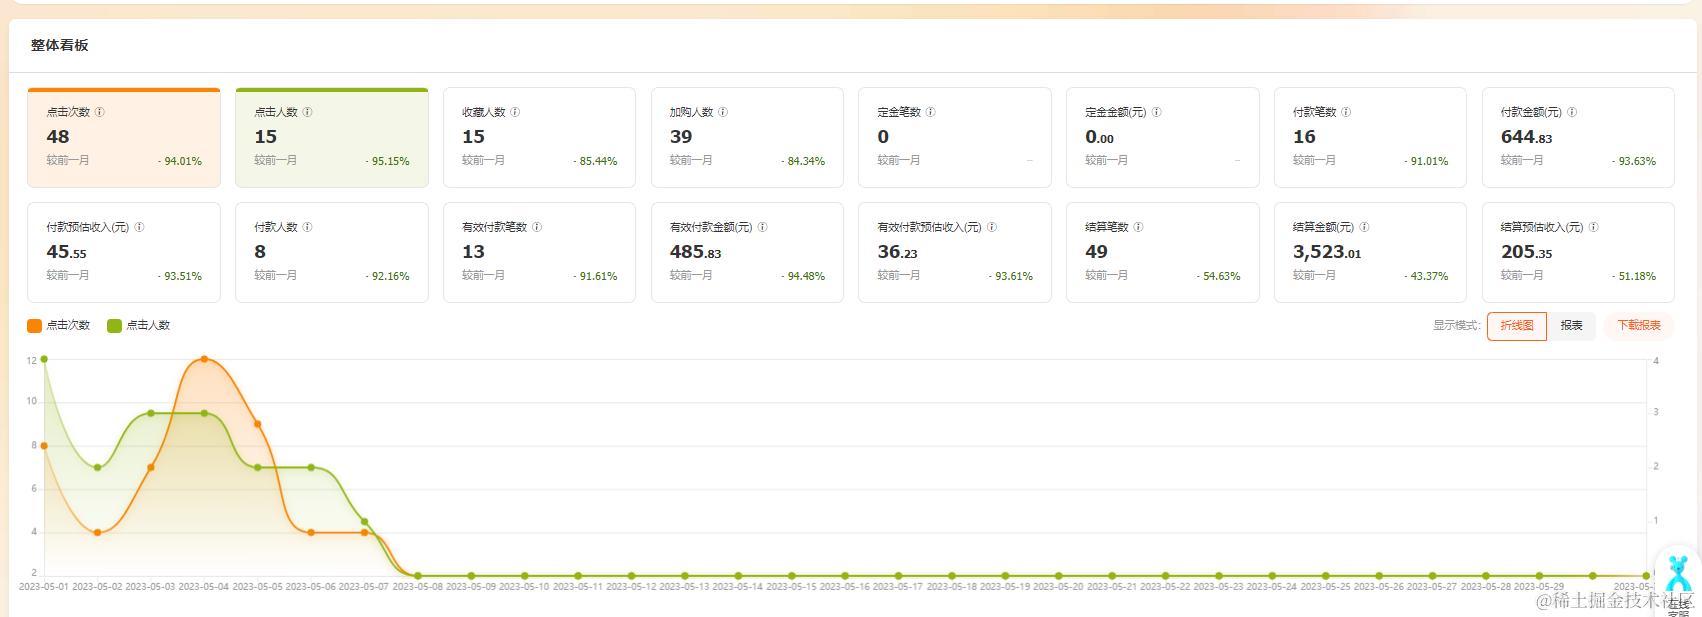The width and height of the screenshot is (1702, 617).
Task: Click info icon next to 付款金额(元)
Action: coord(1572,112)
